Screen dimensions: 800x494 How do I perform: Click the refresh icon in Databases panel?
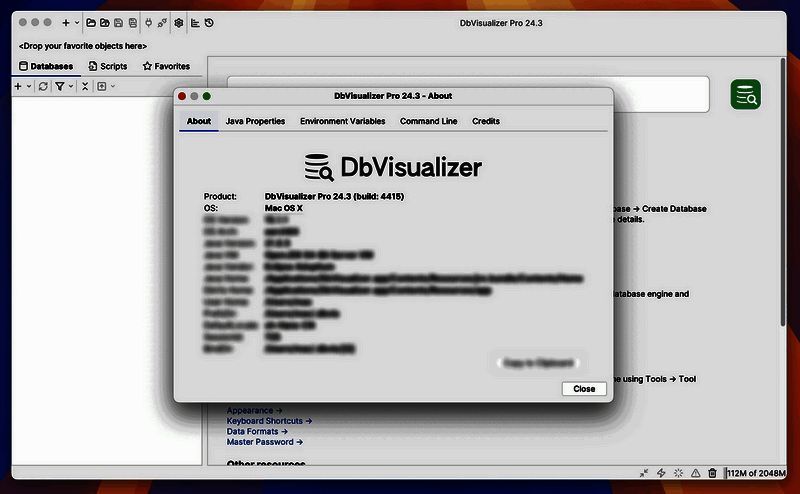(x=43, y=86)
